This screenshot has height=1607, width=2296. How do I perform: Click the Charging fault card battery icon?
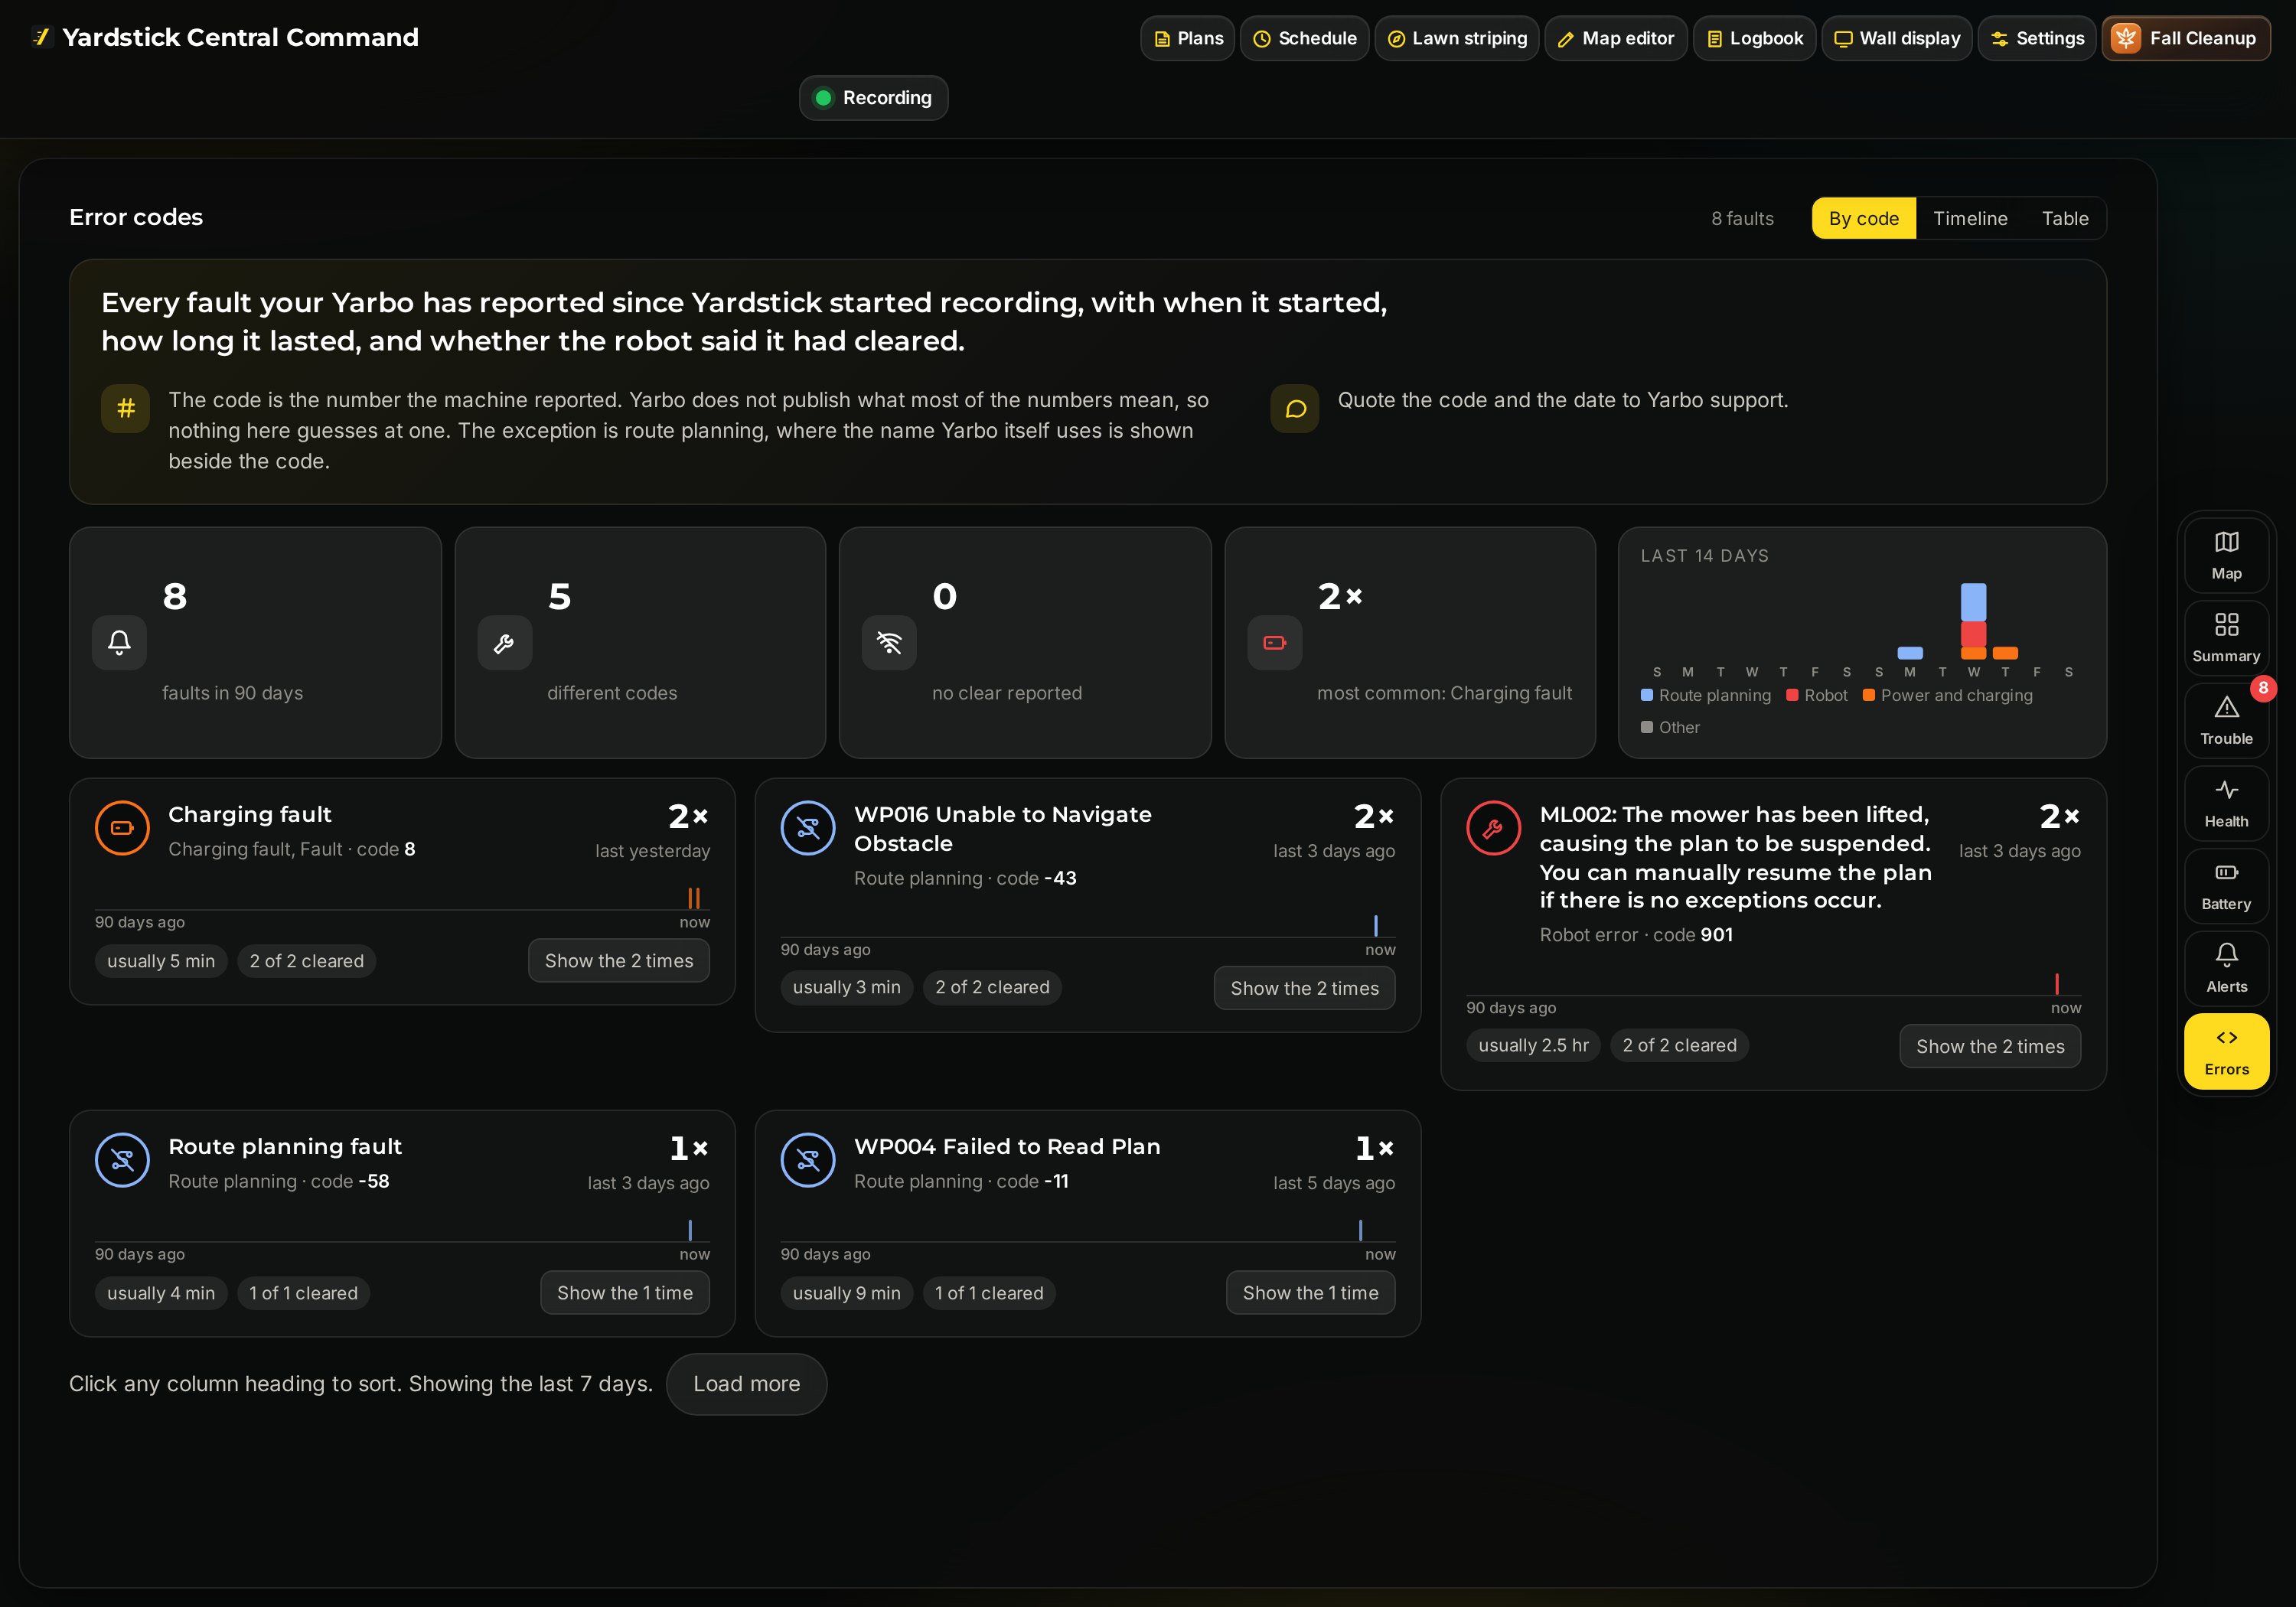click(122, 828)
